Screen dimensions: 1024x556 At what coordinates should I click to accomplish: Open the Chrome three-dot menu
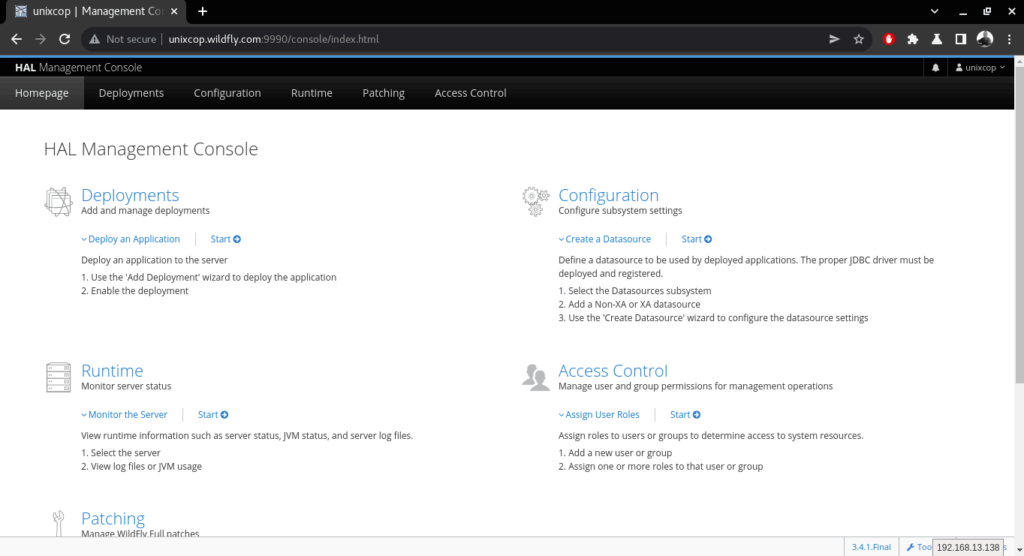click(x=1009, y=39)
